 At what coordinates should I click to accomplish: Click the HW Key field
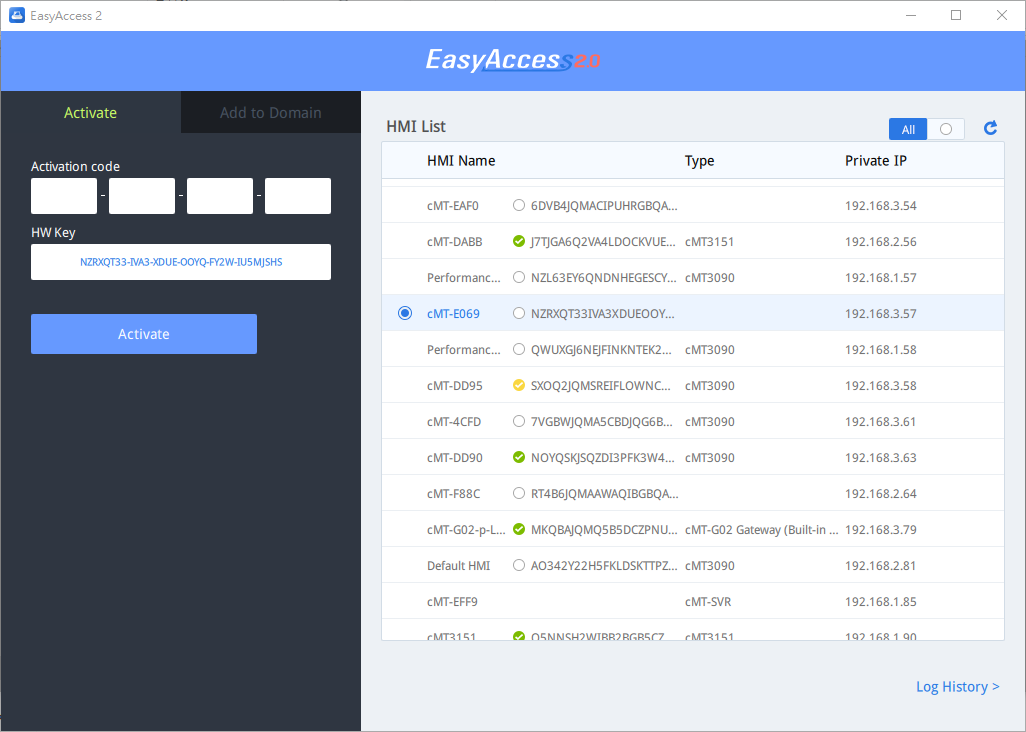coord(181,262)
